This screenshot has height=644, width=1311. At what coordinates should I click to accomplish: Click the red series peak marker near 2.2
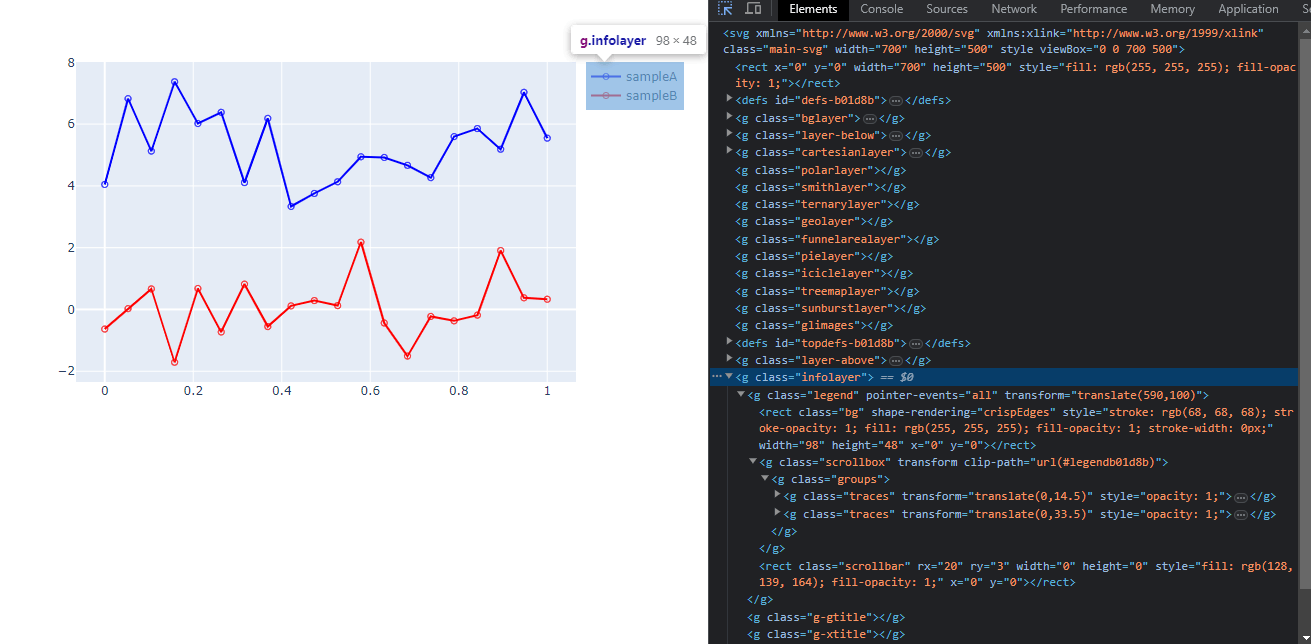361,242
